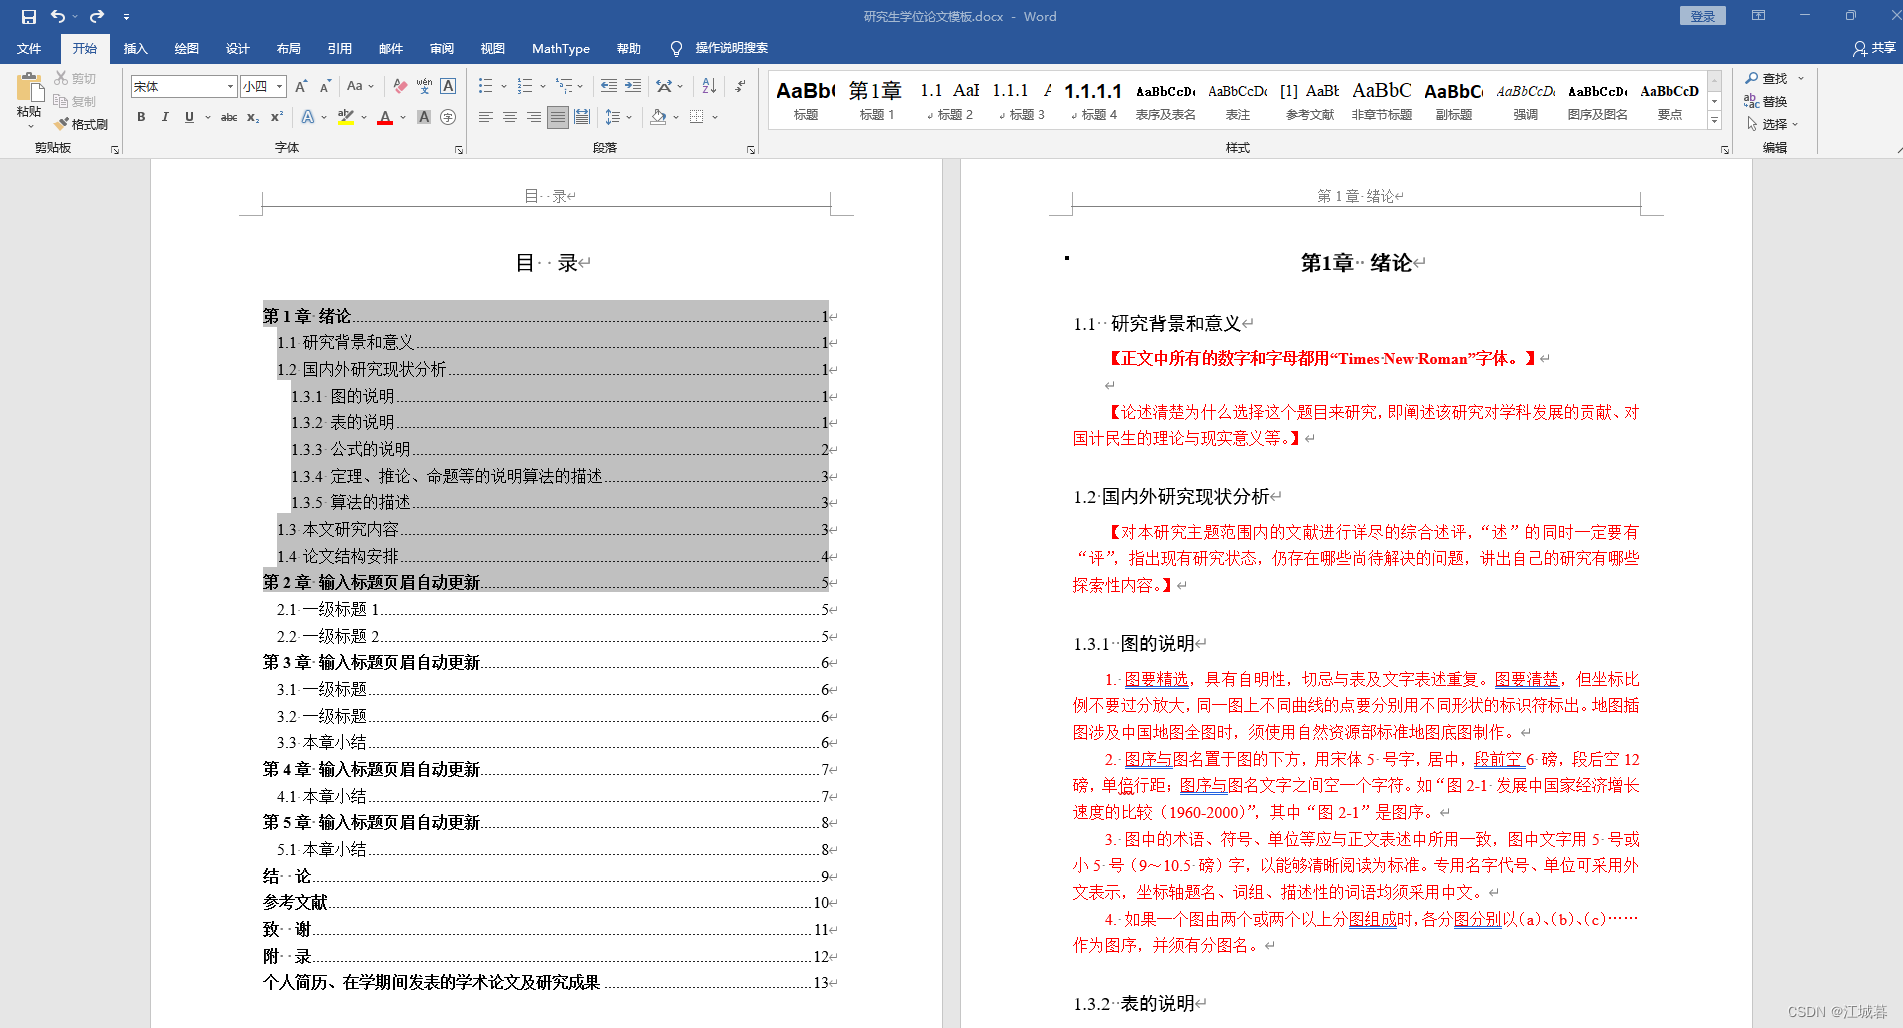Open the phonetic guide (wén) tool
1903x1028 pixels.
(424, 87)
